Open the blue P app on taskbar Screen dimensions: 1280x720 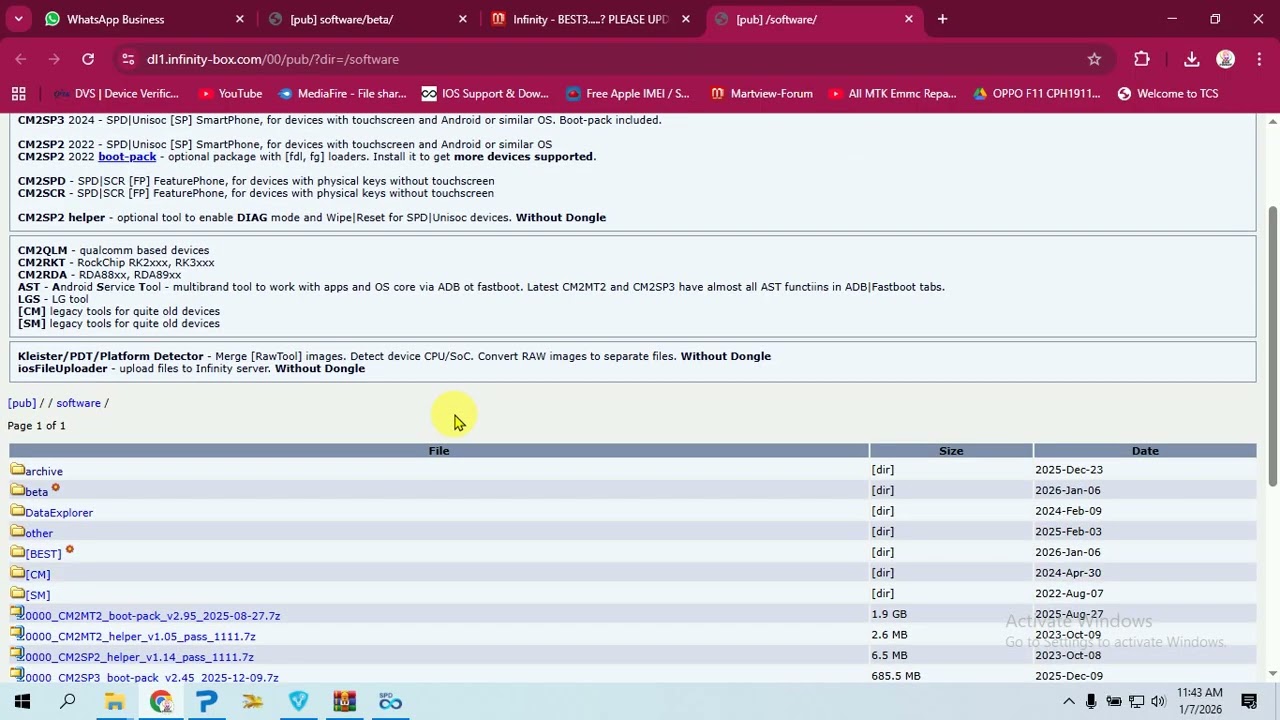[206, 702]
